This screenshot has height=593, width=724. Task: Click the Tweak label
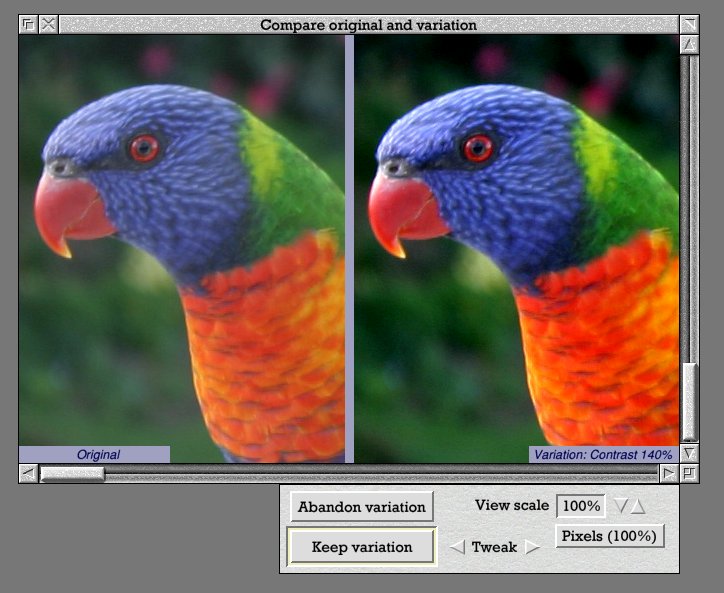click(494, 547)
